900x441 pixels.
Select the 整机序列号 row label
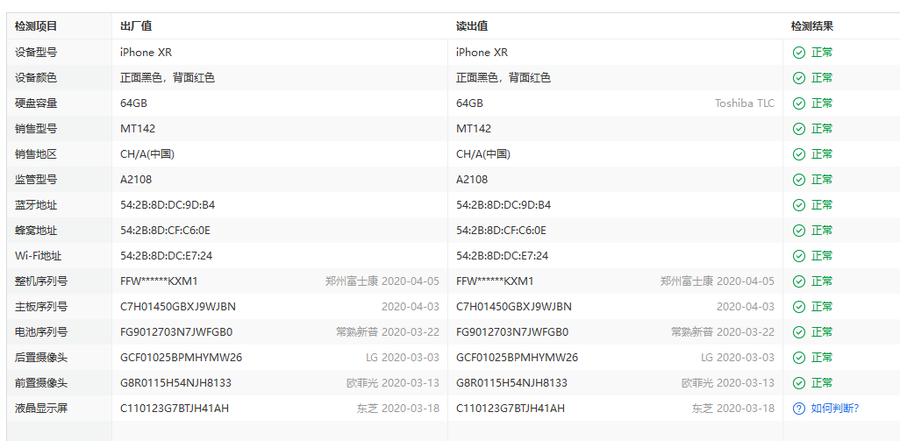tap(41, 281)
